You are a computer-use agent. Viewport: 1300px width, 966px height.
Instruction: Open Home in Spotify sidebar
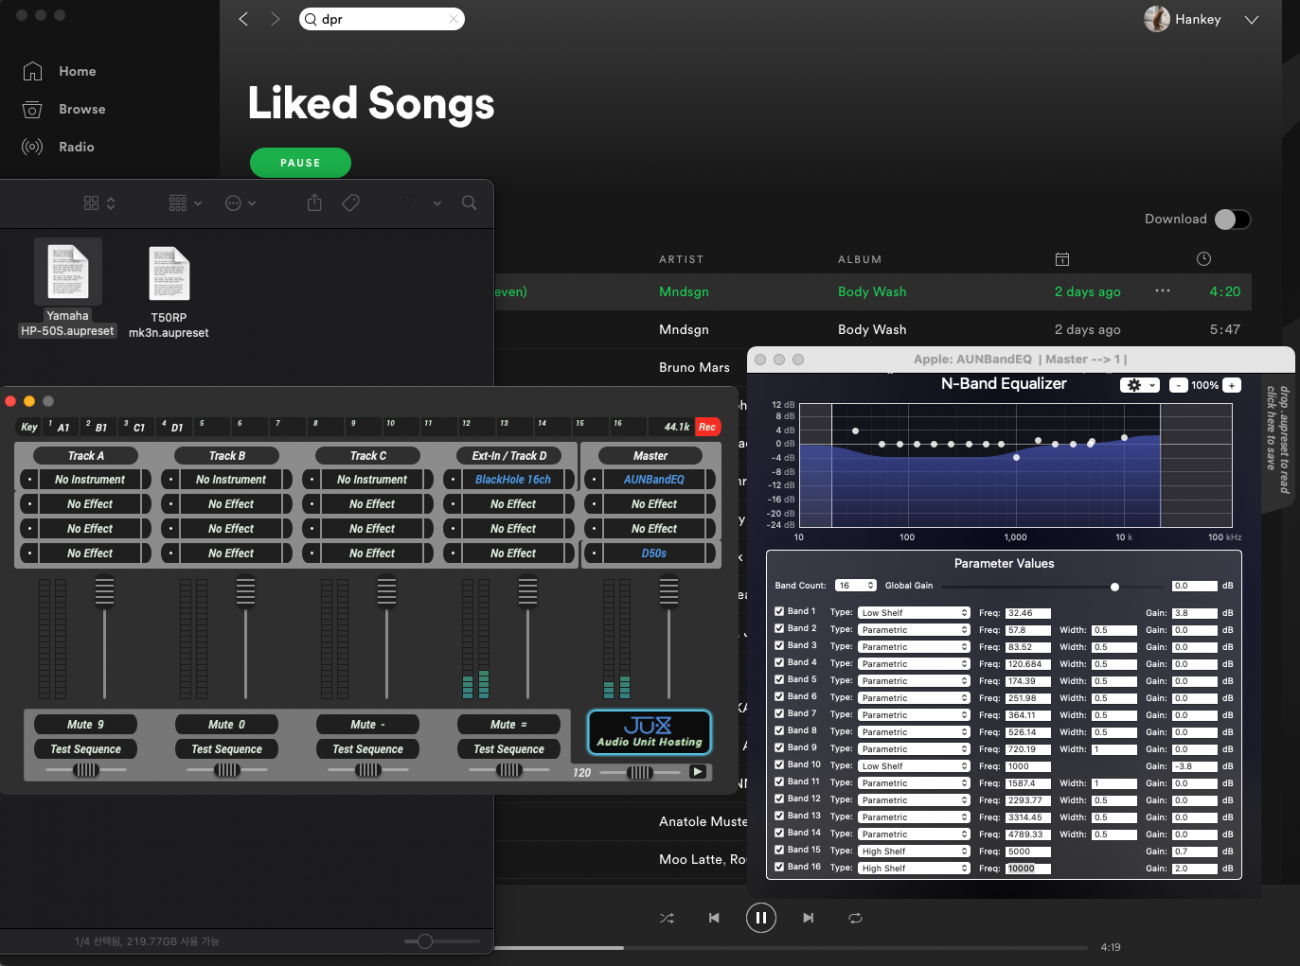[60, 71]
